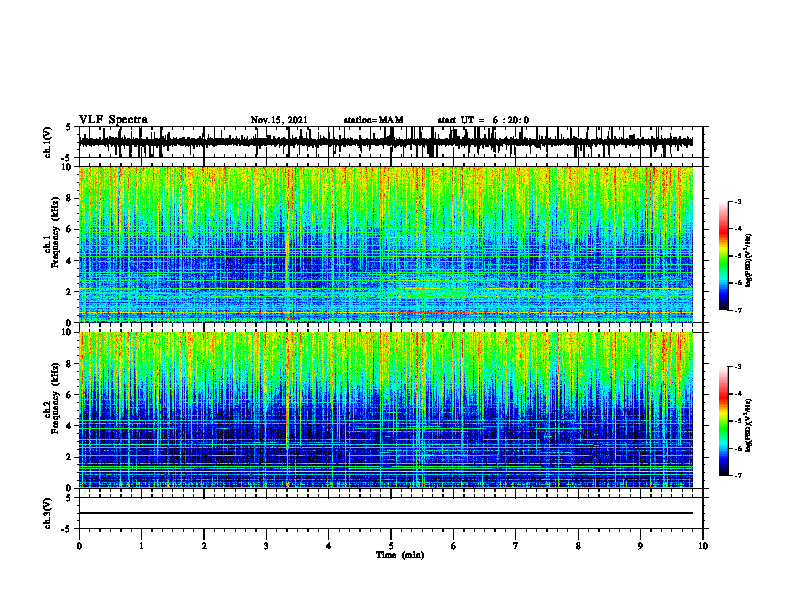Viewport: 792px width, 612px height.
Task: Click the "-5" tick on ch.3(V) axis
Action: click(68, 529)
